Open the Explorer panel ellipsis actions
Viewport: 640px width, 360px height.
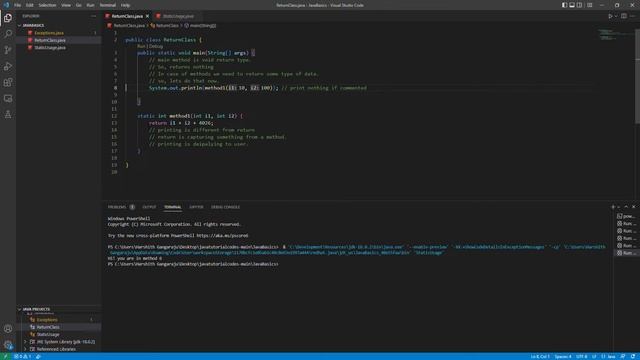(93, 16)
